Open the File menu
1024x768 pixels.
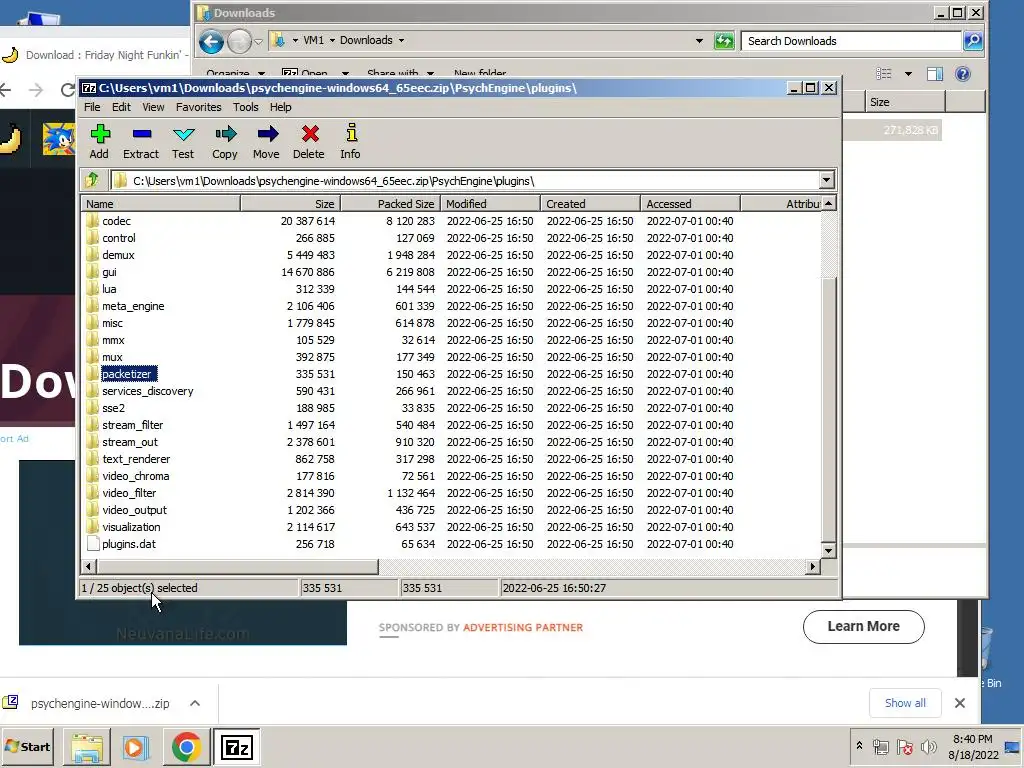[x=92, y=107]
